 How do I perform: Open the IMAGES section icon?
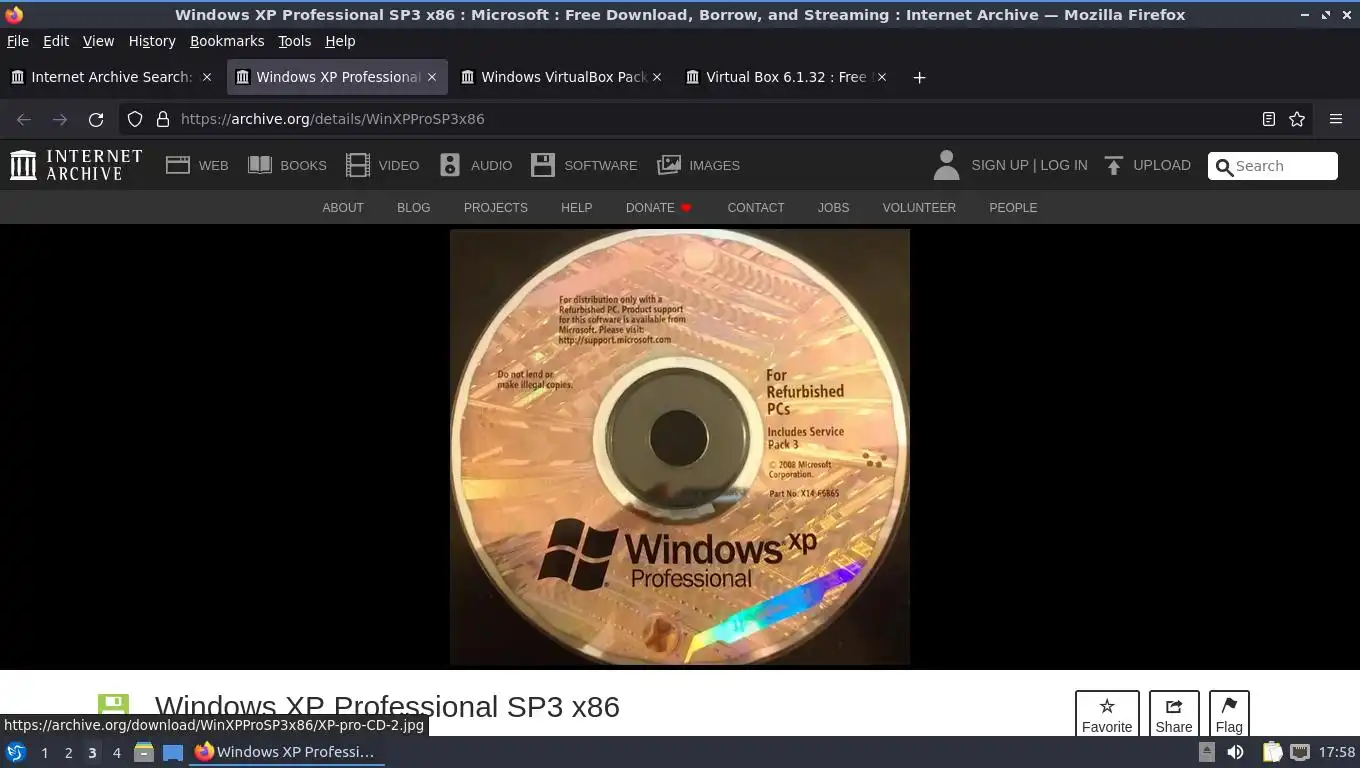(669, 165)
